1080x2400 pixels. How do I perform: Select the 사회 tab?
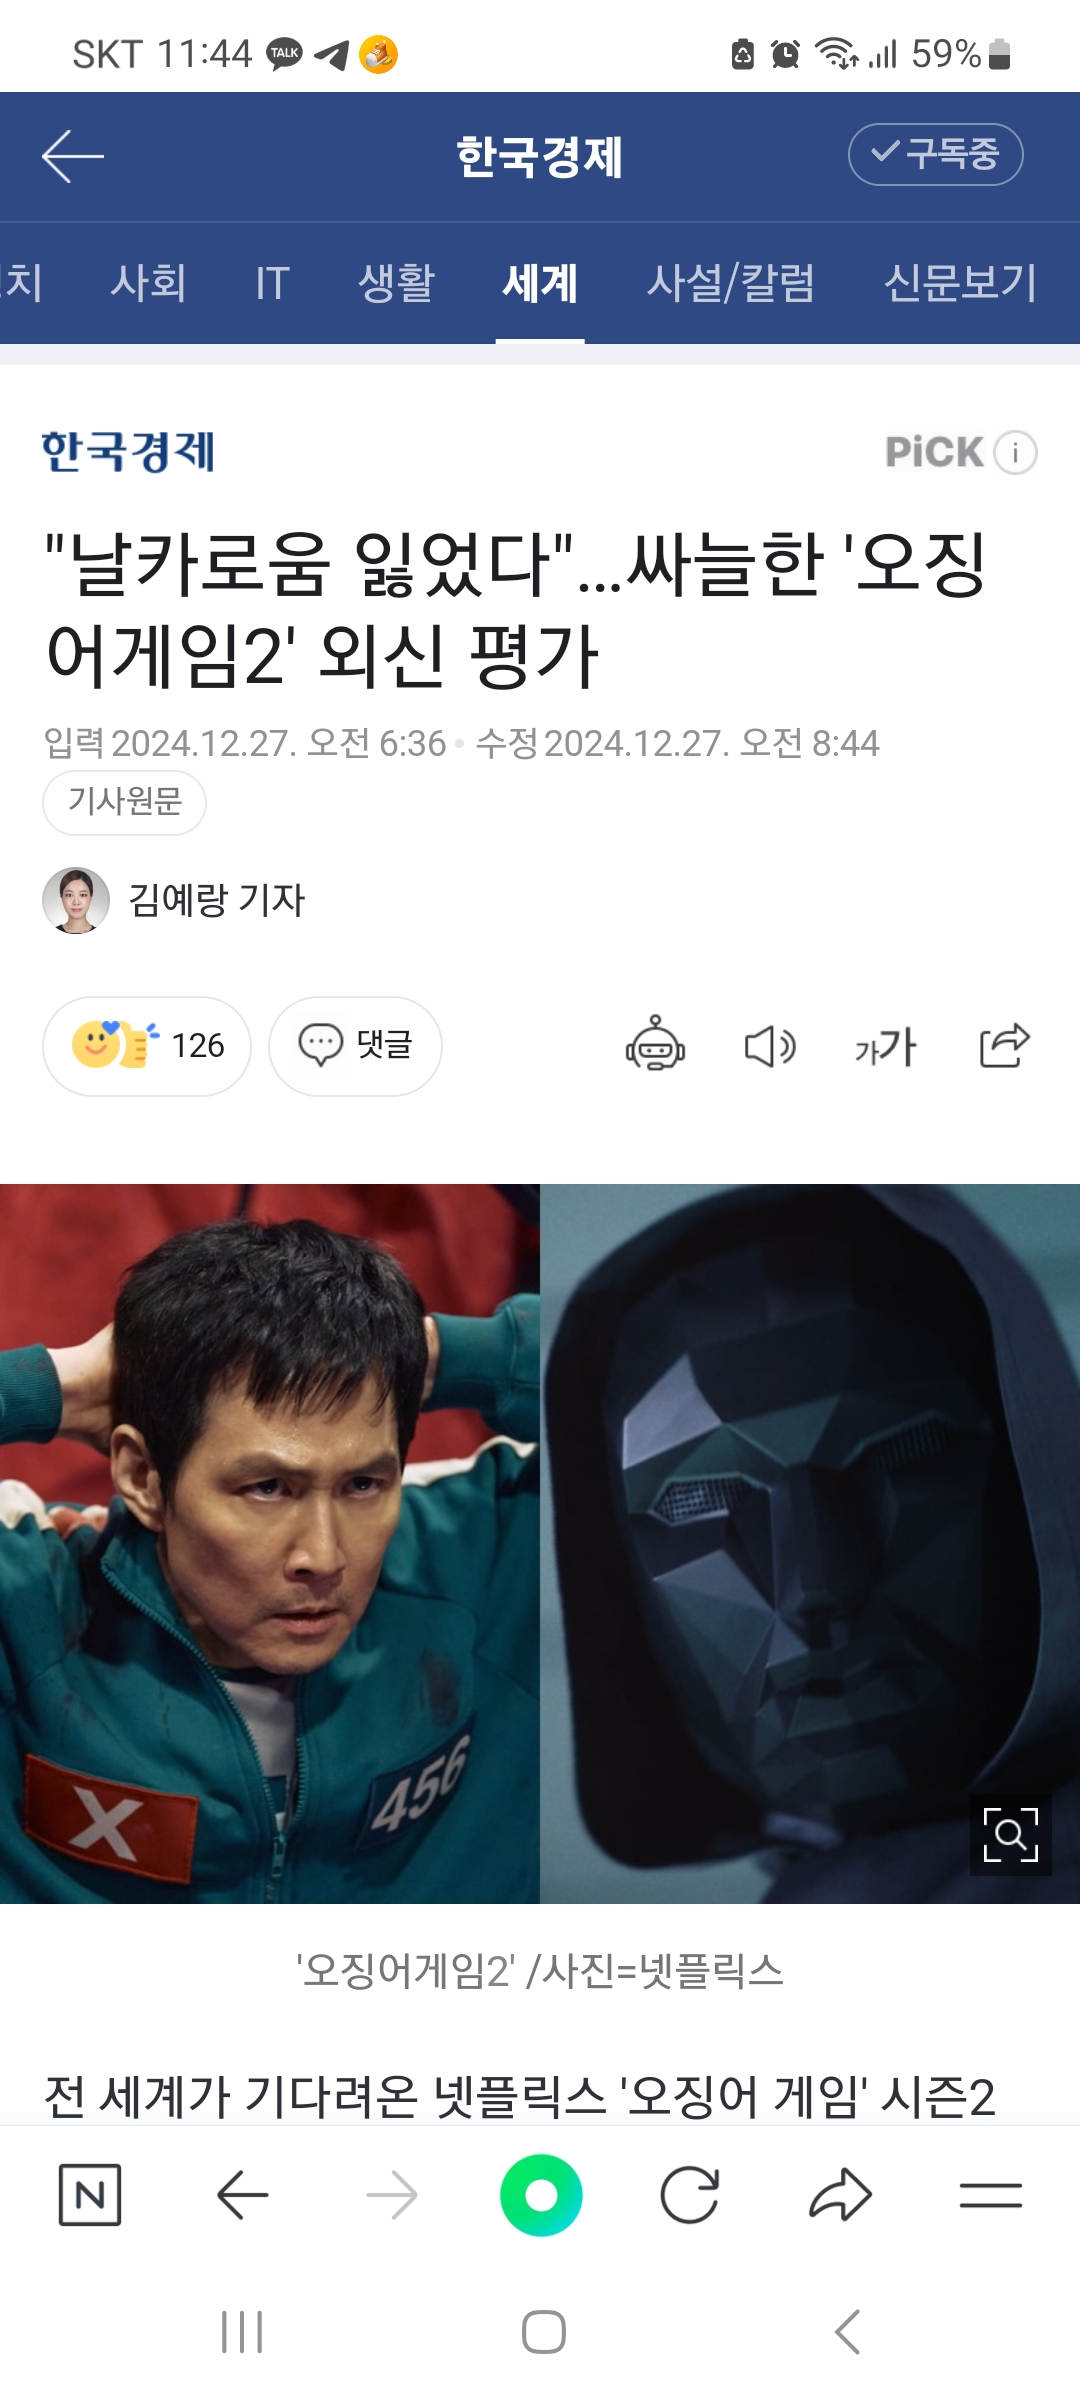point(148,283)
